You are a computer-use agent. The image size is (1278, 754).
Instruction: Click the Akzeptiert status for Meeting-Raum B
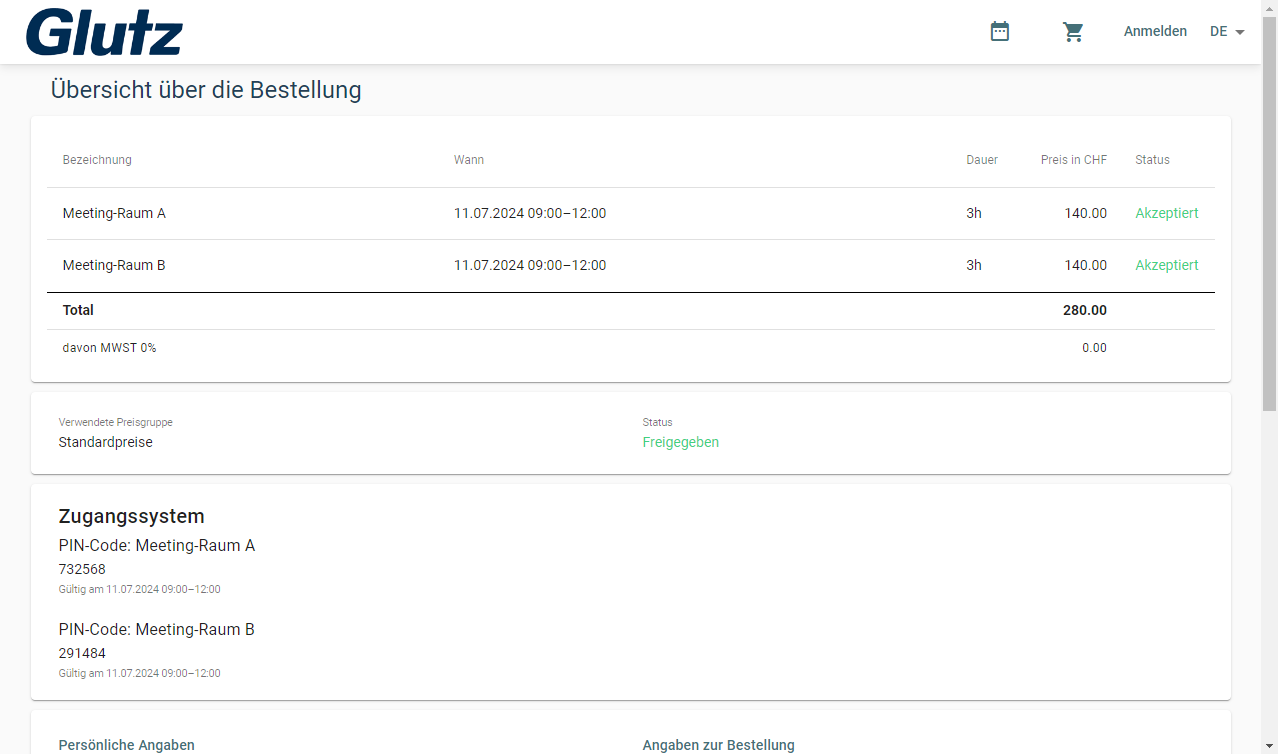coord(1166,265)
